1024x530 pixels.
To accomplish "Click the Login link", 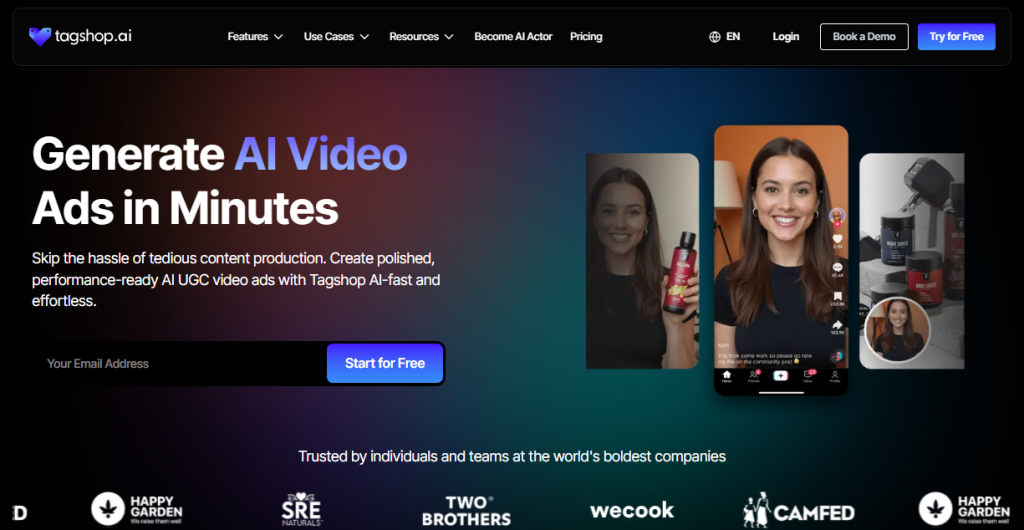I will point(785,37).
